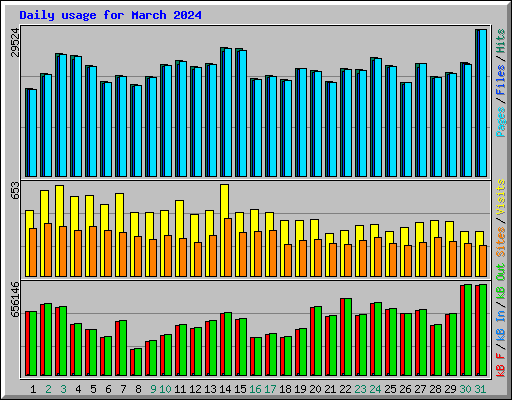Click day label 1 on the x-axis
512x400 pixels.
click(x=33, y=389)
